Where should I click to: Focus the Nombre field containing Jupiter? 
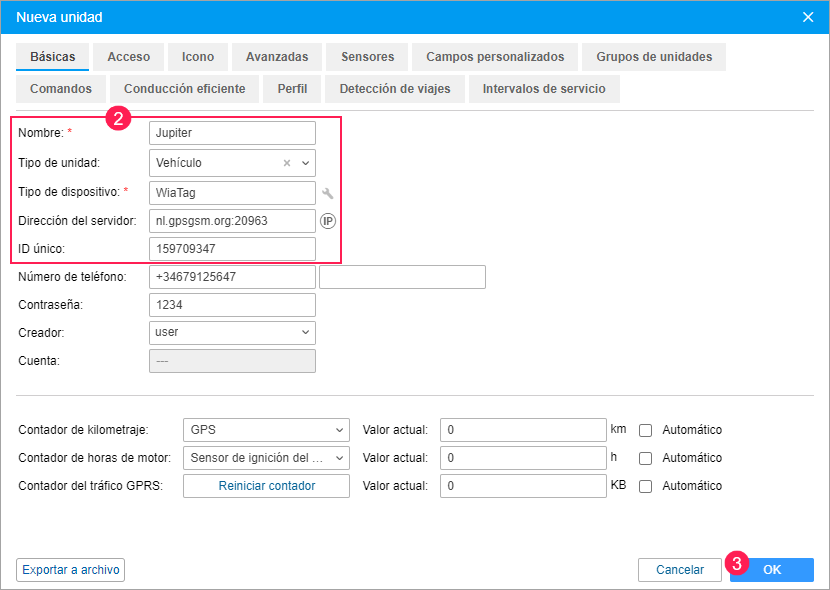[x=232, y=133]
